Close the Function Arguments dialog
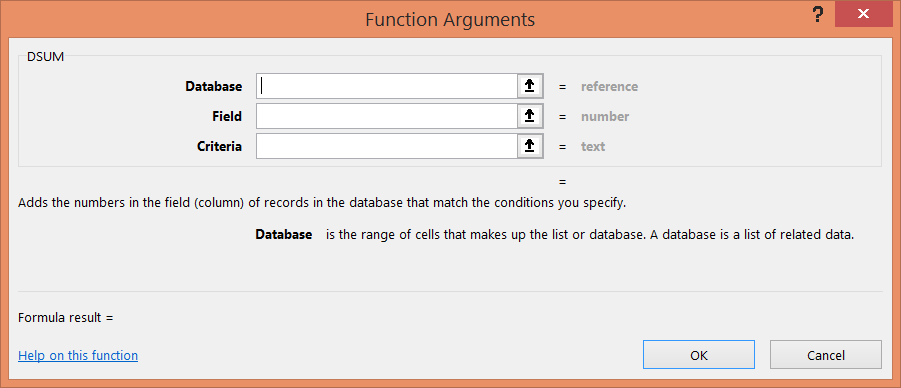Image resolution: width=901 pixels, height=388 pixels. (x=863, y=14)
